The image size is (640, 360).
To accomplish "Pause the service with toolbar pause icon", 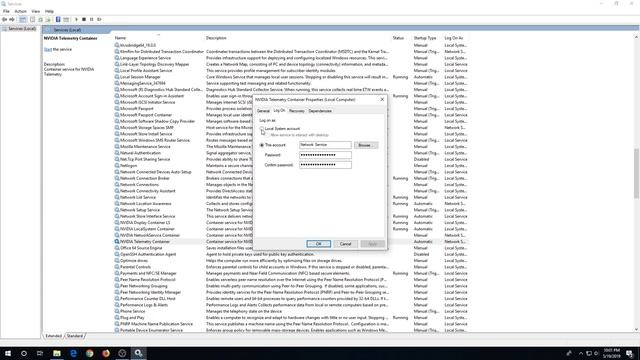I will pos(91,20).
